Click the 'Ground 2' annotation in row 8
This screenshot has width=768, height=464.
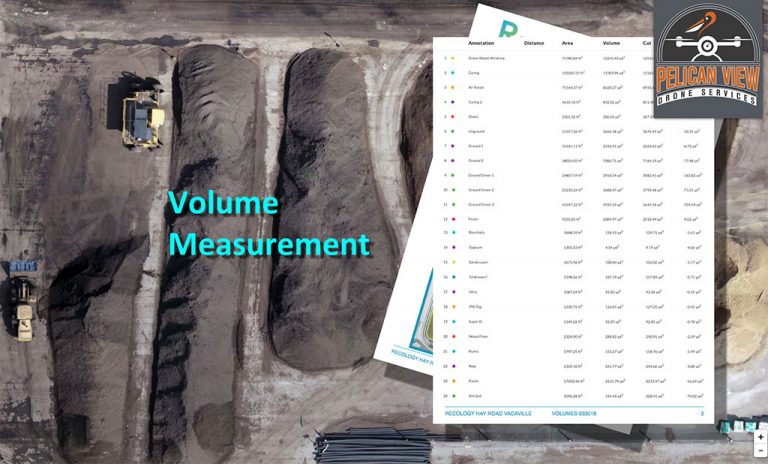[476, 161]
